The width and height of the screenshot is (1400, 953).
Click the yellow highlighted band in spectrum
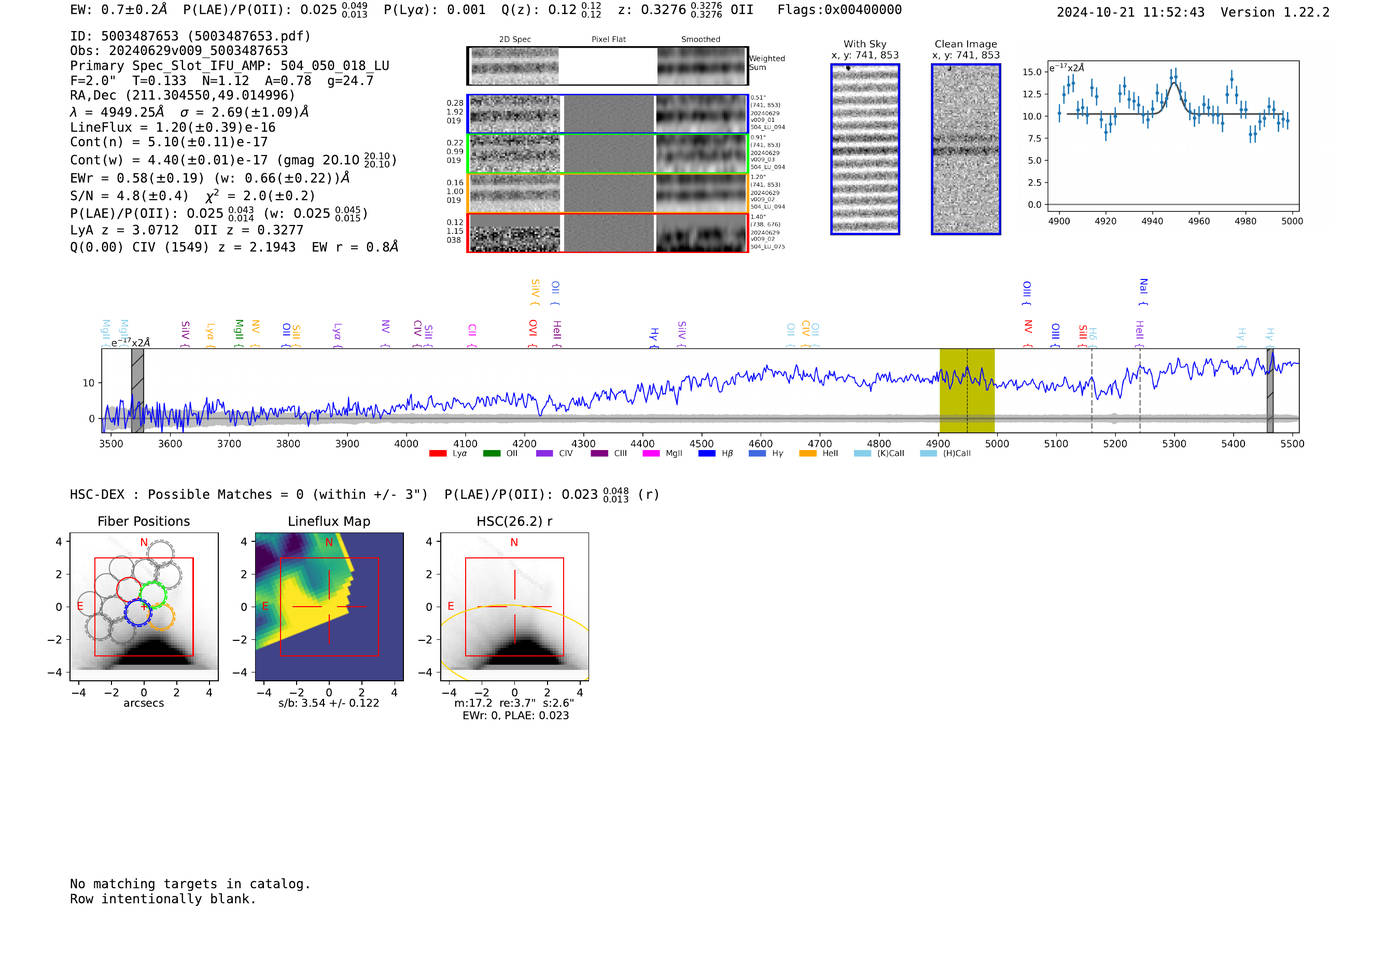point(966,390)
